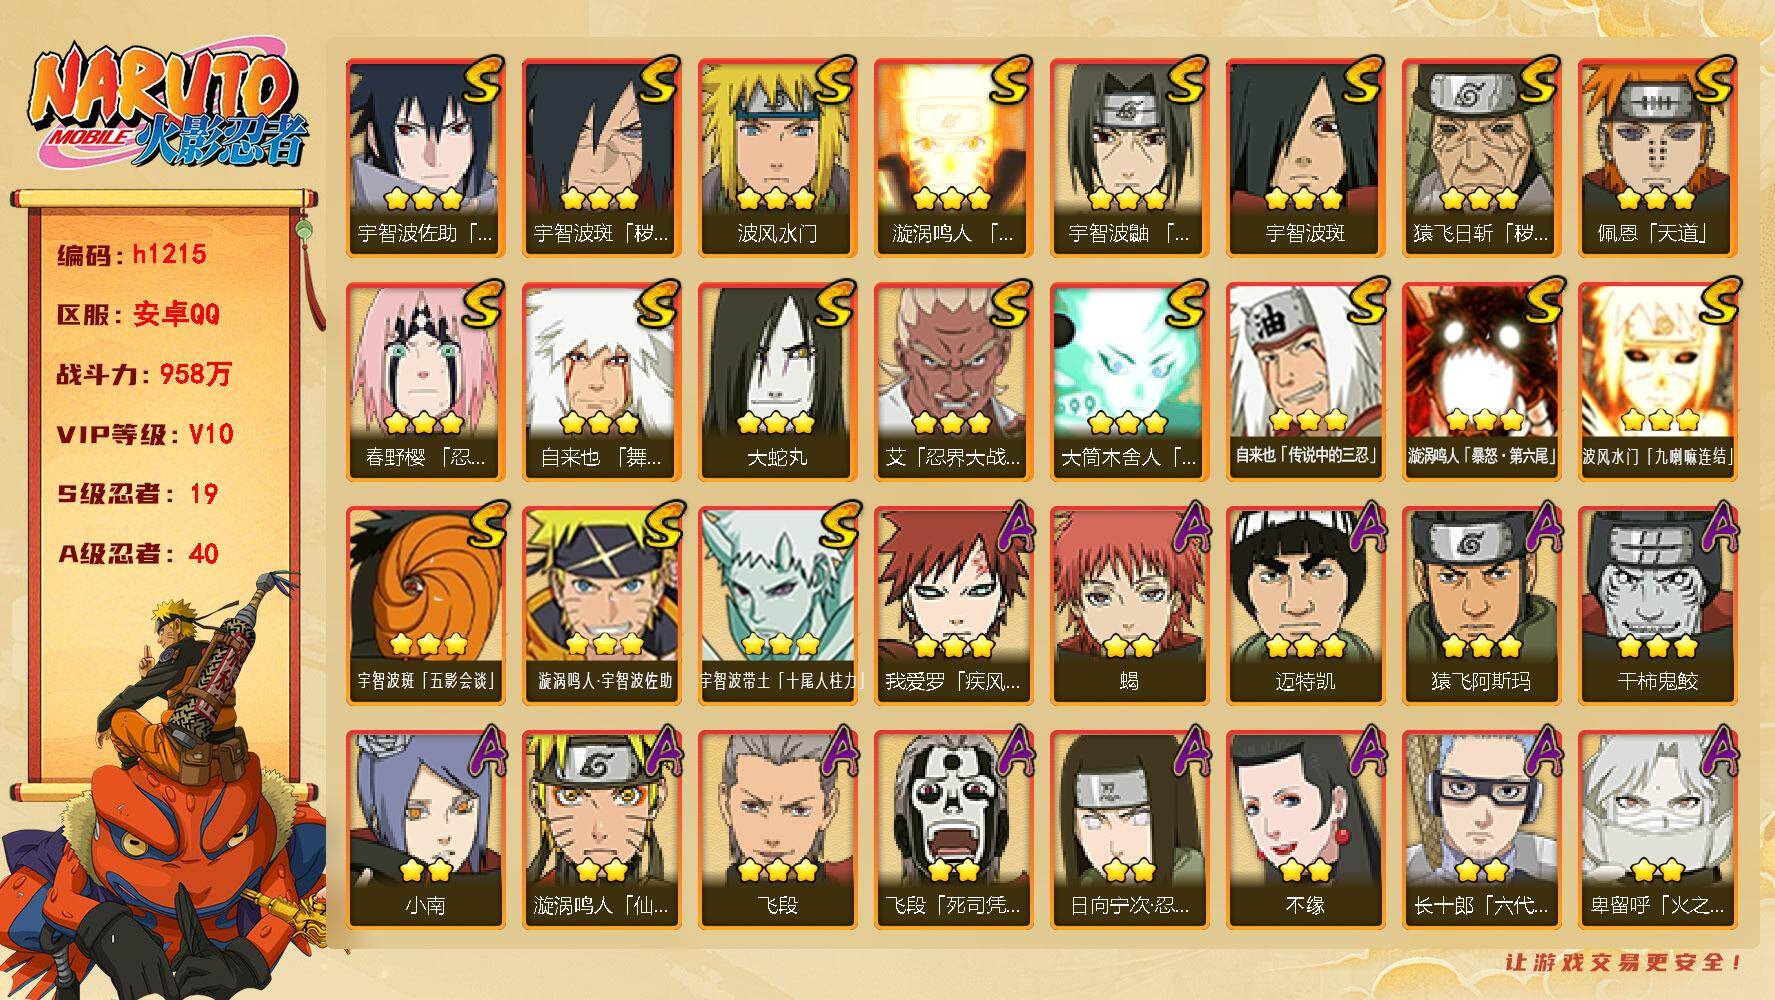Select the 波风水门 ninja card

click(777, 158)
